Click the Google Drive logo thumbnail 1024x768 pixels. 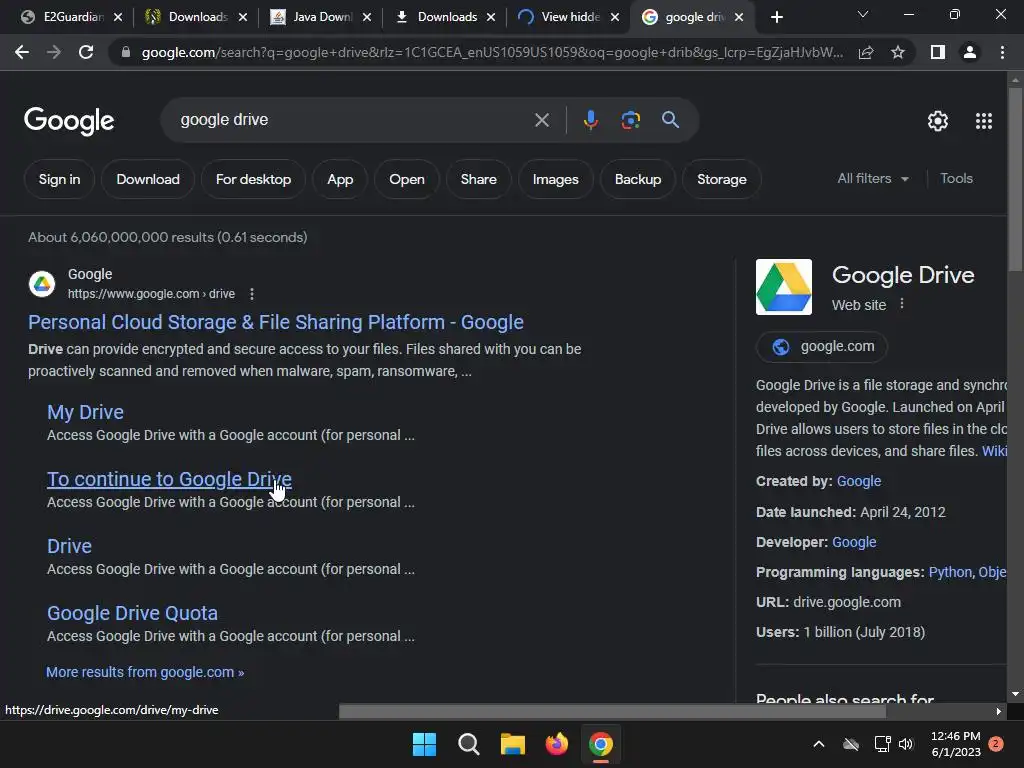(x=784, y=287)
